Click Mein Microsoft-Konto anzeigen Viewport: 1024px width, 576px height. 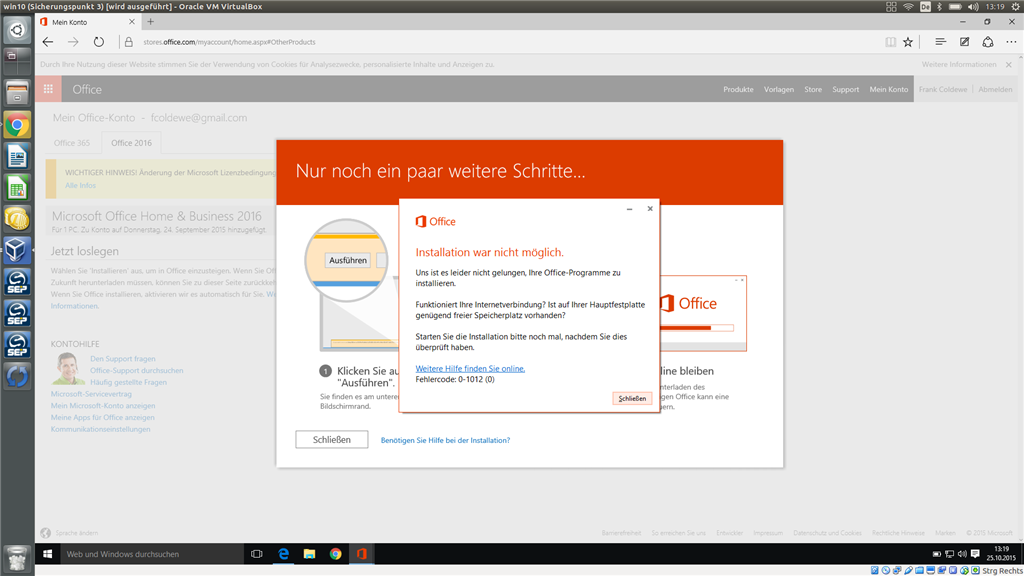(103, 406)
